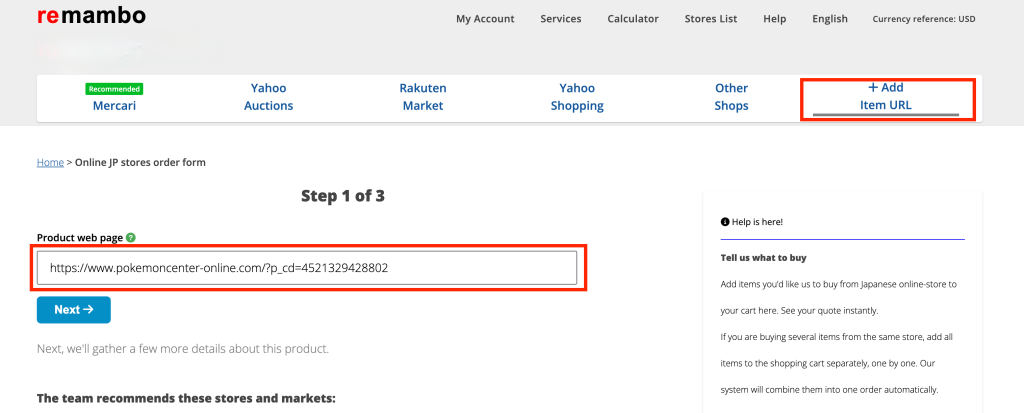Click the Add Item URL tab
This screenshot has height=413, width=1024.
click(x=886, y=97)
